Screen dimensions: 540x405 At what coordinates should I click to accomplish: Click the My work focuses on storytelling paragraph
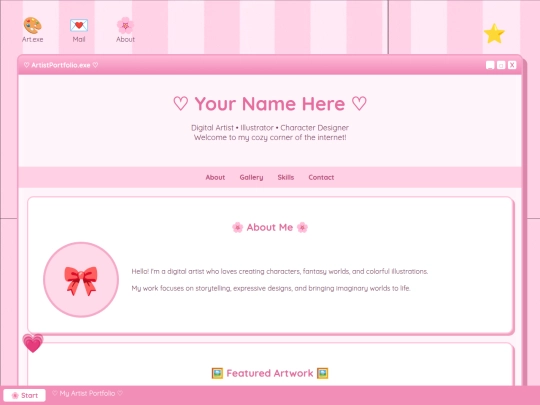271,288
